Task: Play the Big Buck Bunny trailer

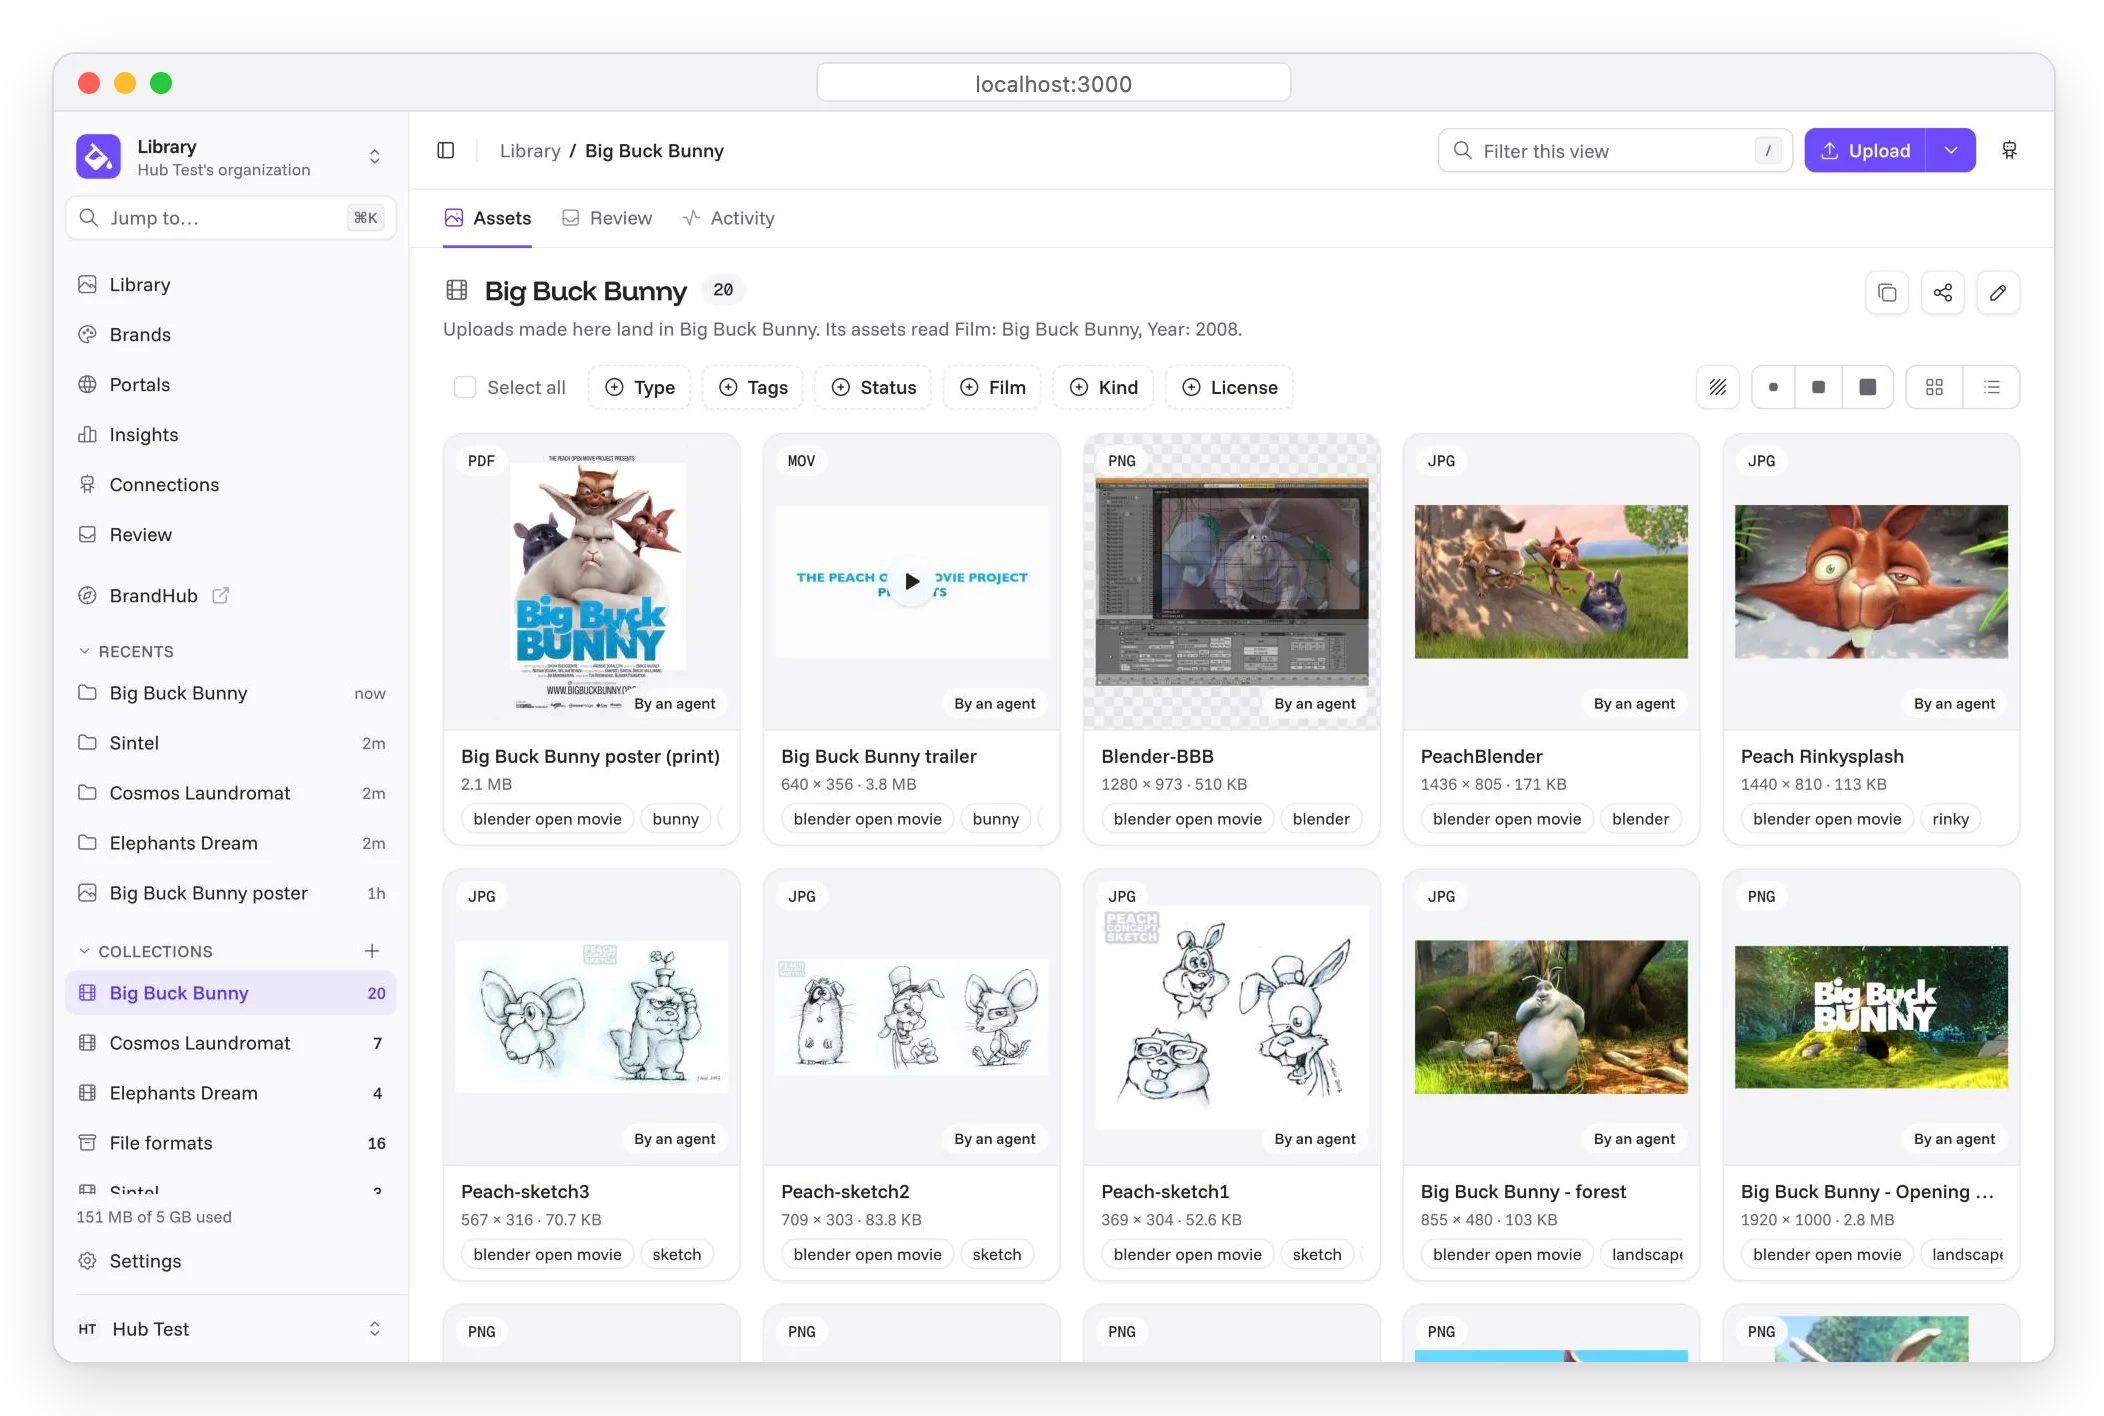Action: point(912,581)
